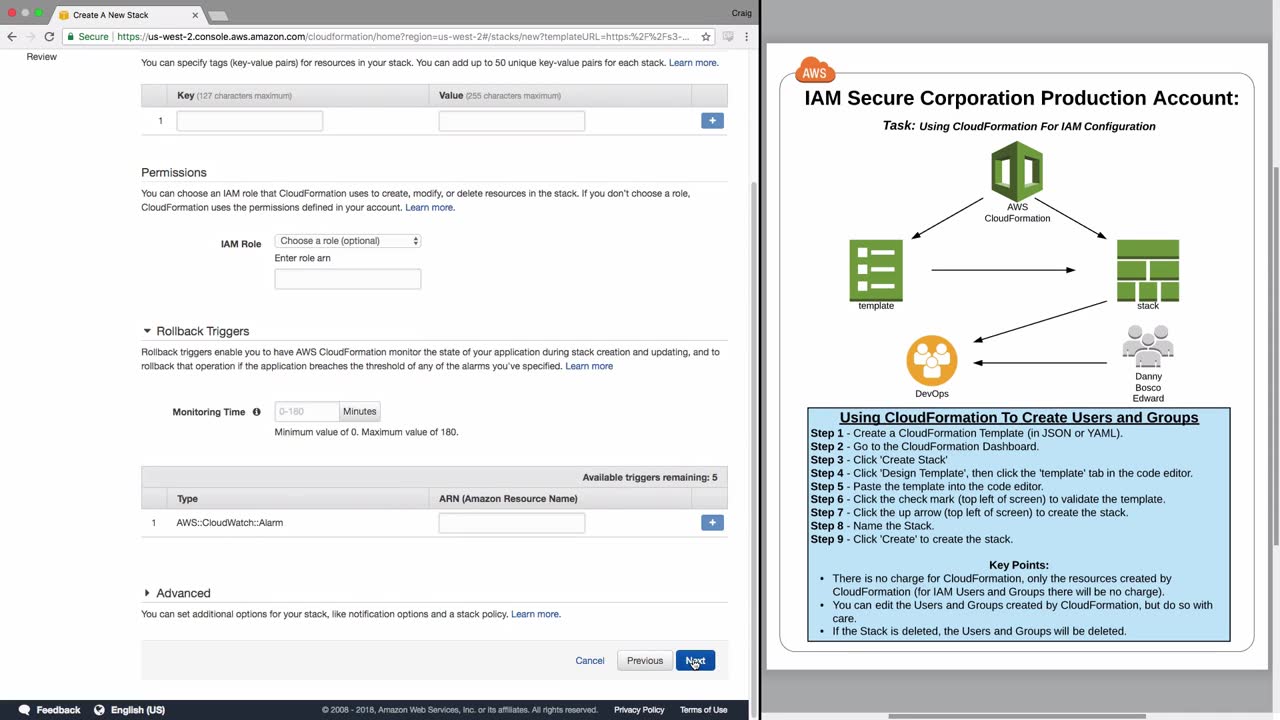Open Learn more link under Permissions
The width and height of the screenshot is (1280, 720).
[x=429, y=208]
